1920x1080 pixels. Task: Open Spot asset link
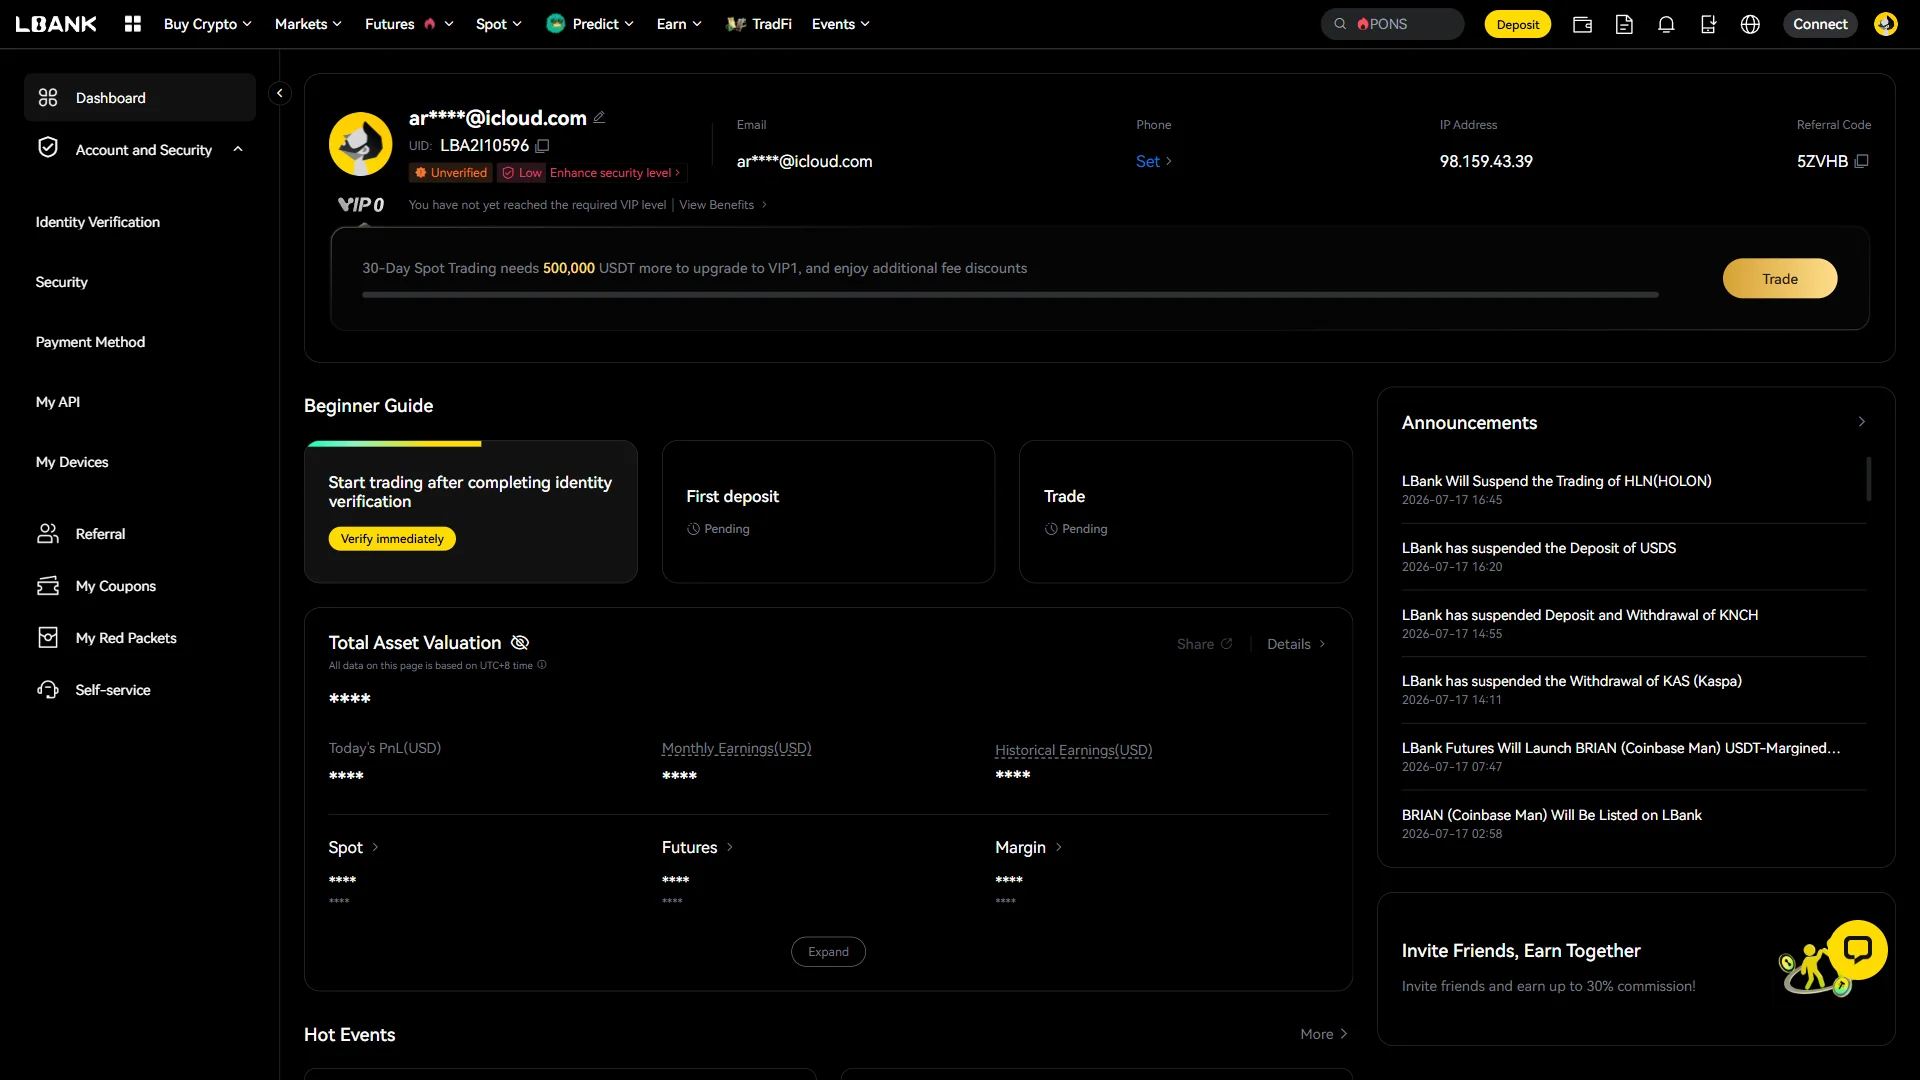pos(353,847)
